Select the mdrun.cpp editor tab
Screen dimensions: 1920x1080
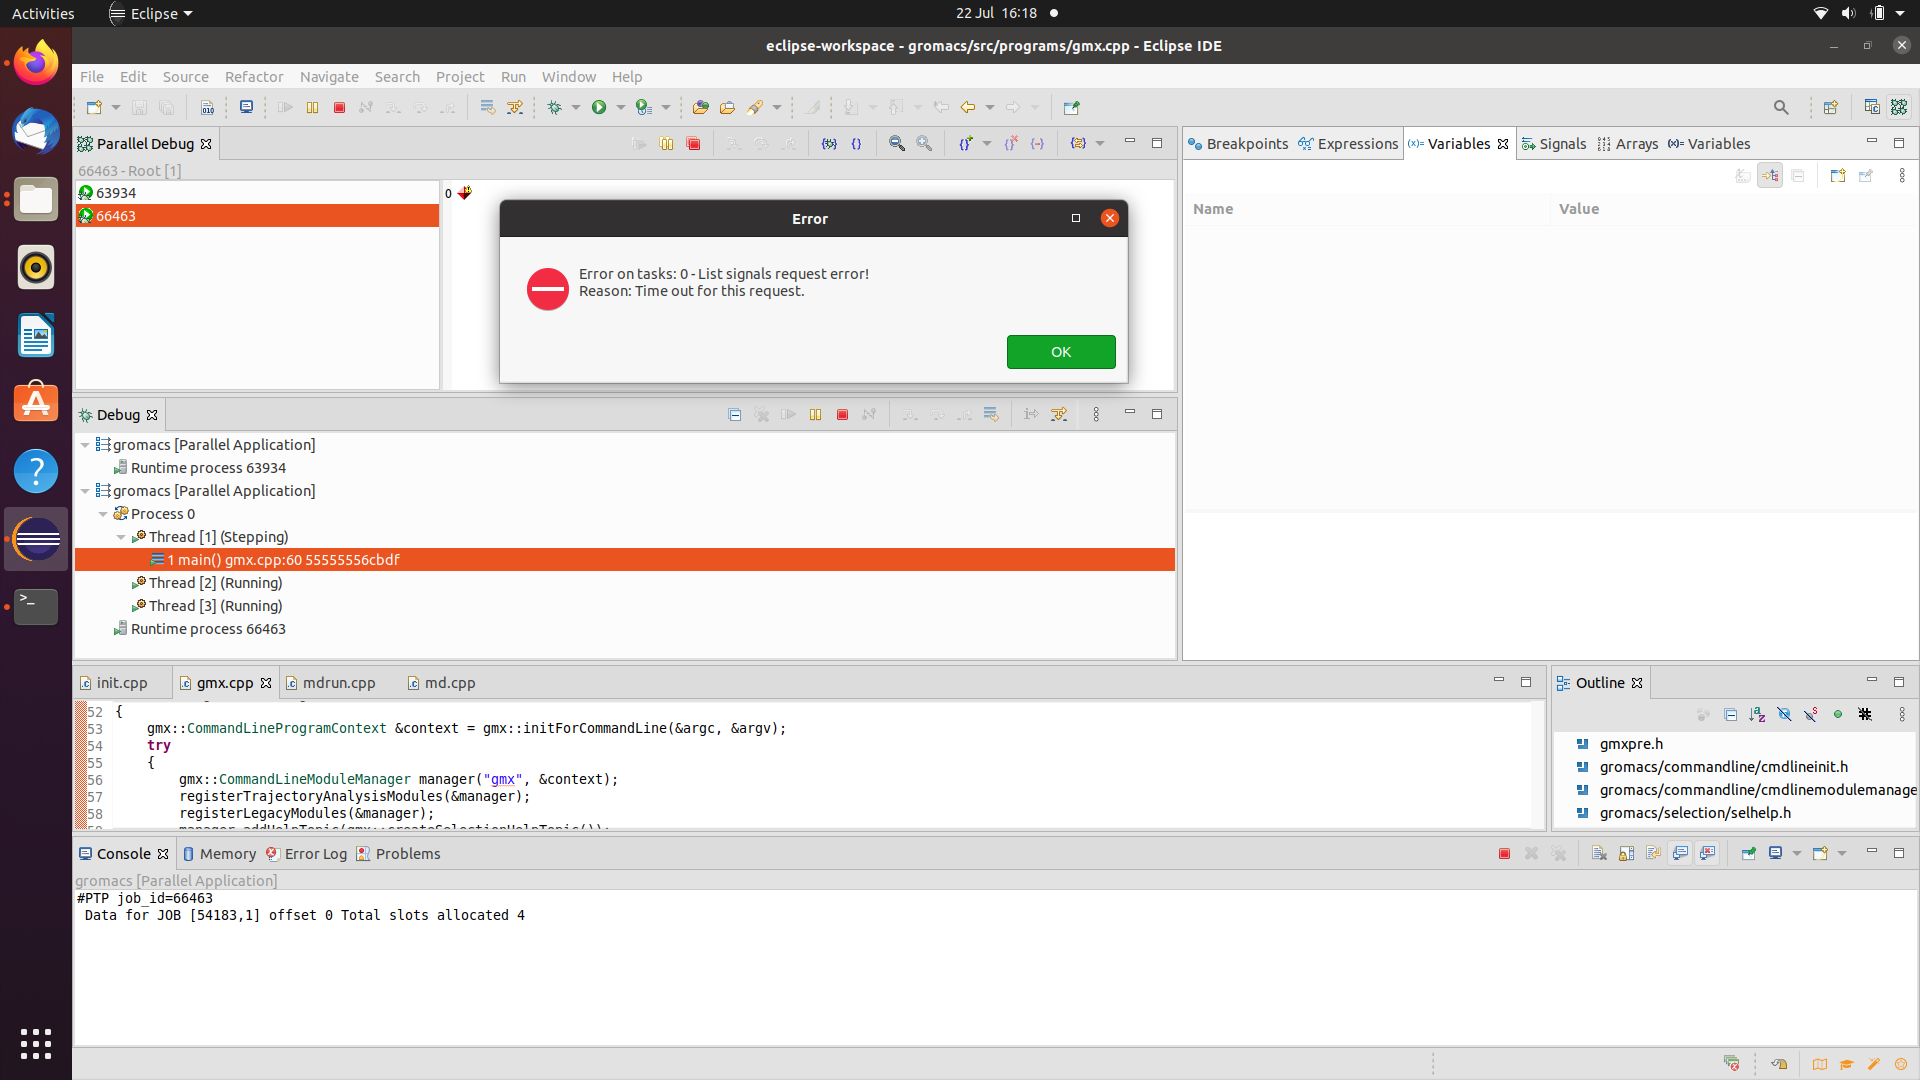point(339,683)
